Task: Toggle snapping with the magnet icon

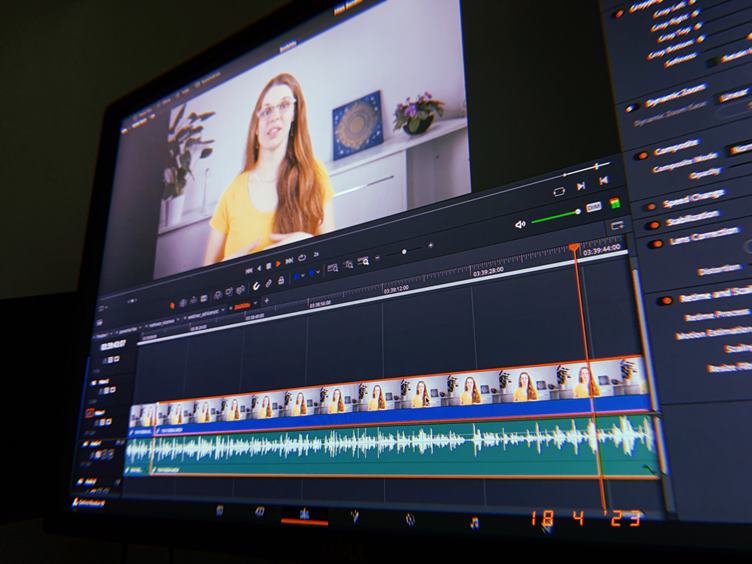Action: (256, 286)
